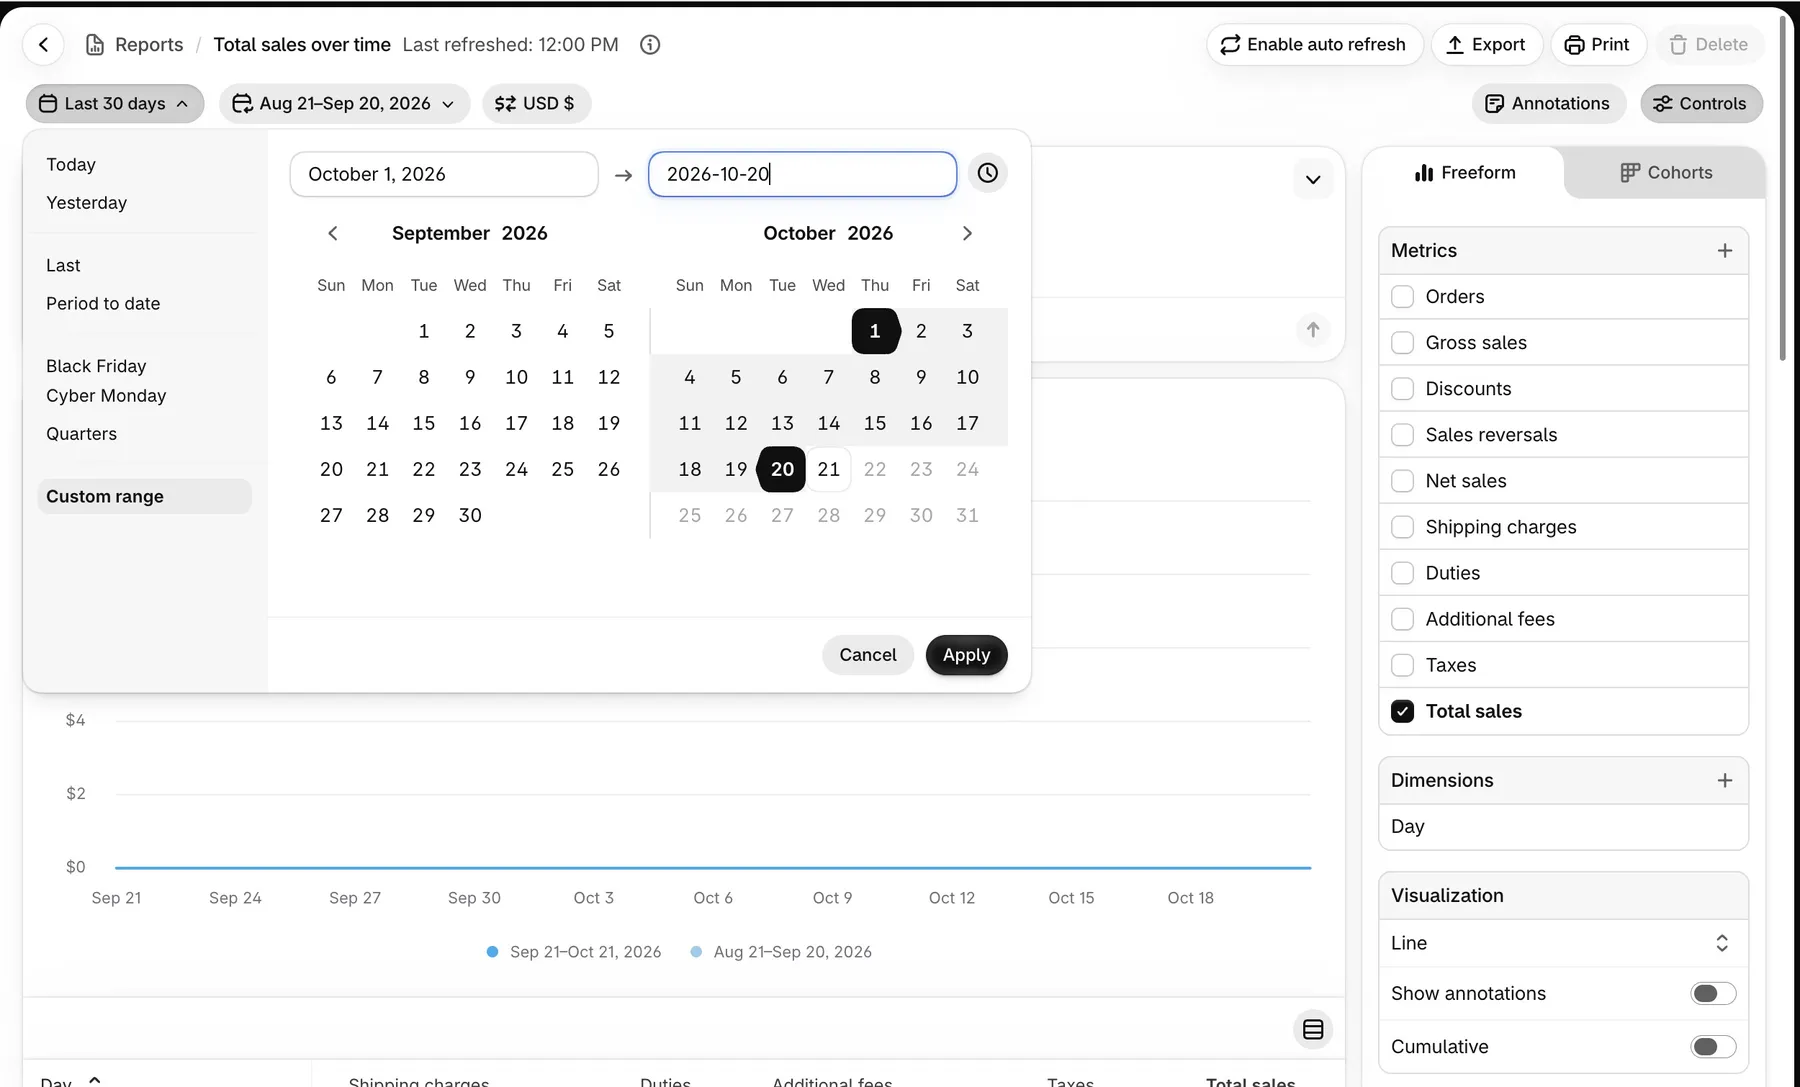The height and width of the screenshot is (1087, 1800).
Task: Open Line visualization type dropdown
Action: click(1563, 943)
